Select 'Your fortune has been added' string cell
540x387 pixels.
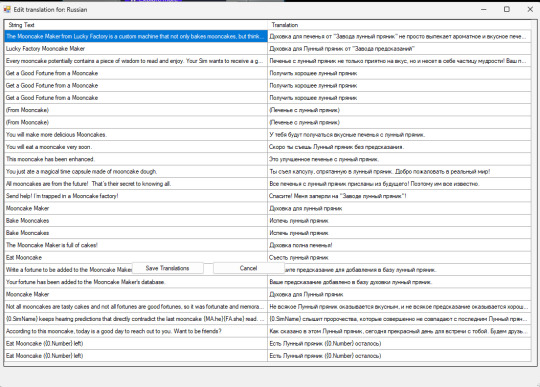point(136,282)
